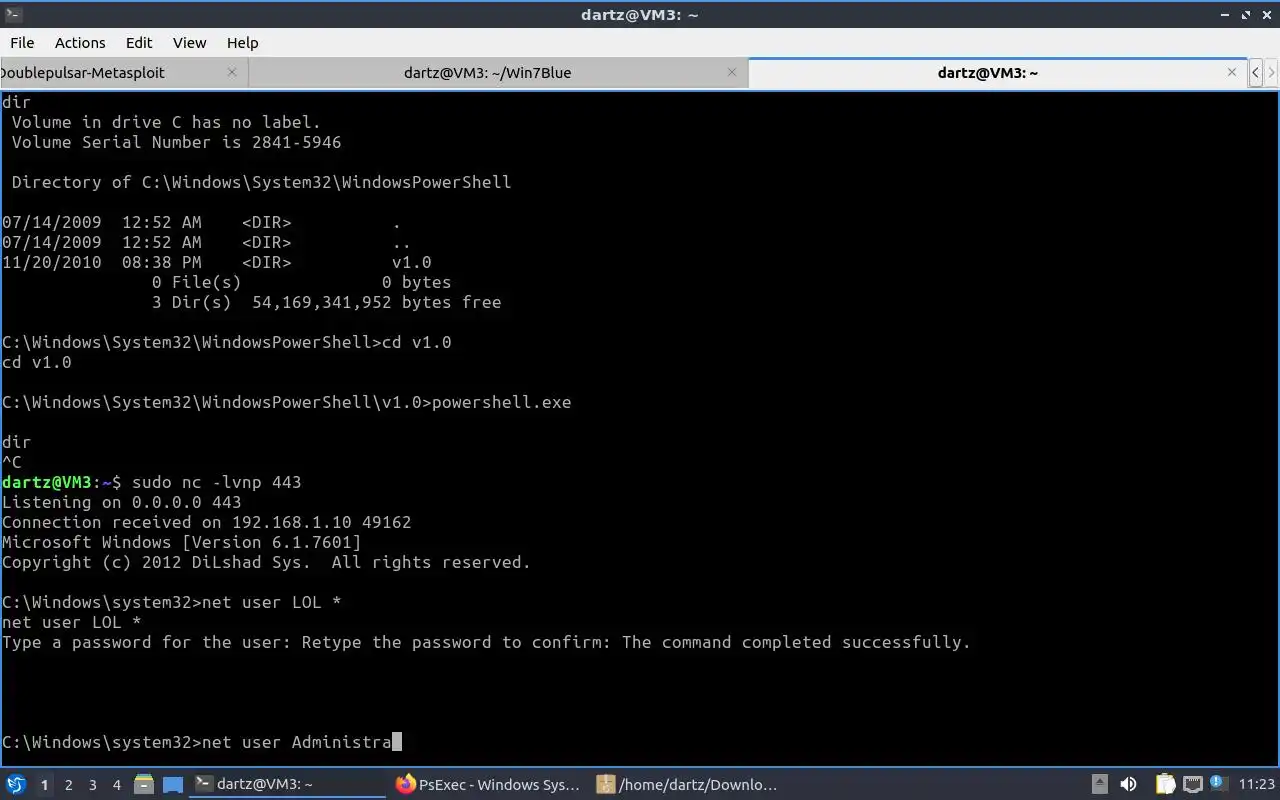1280x800 pixels.
Task: Open the Actions menu
Action: [80, 42]
